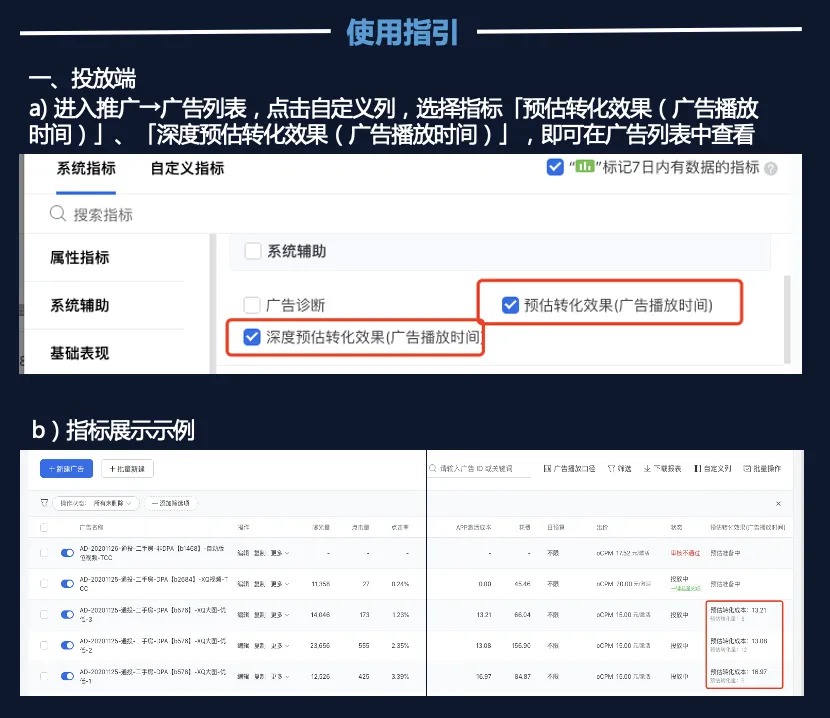Image resolution: width=830 pixels, height=718 pixels.
Task: Toggle the switch for the ad with 14,046 impressions
Action: coord(67,614)
